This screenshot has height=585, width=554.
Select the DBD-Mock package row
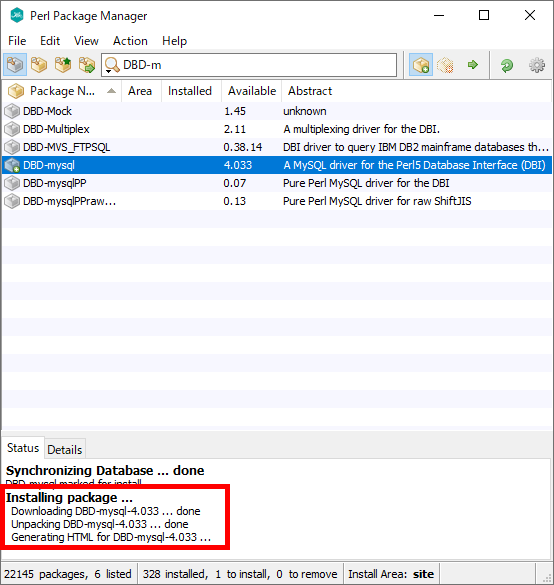(277, 111)
